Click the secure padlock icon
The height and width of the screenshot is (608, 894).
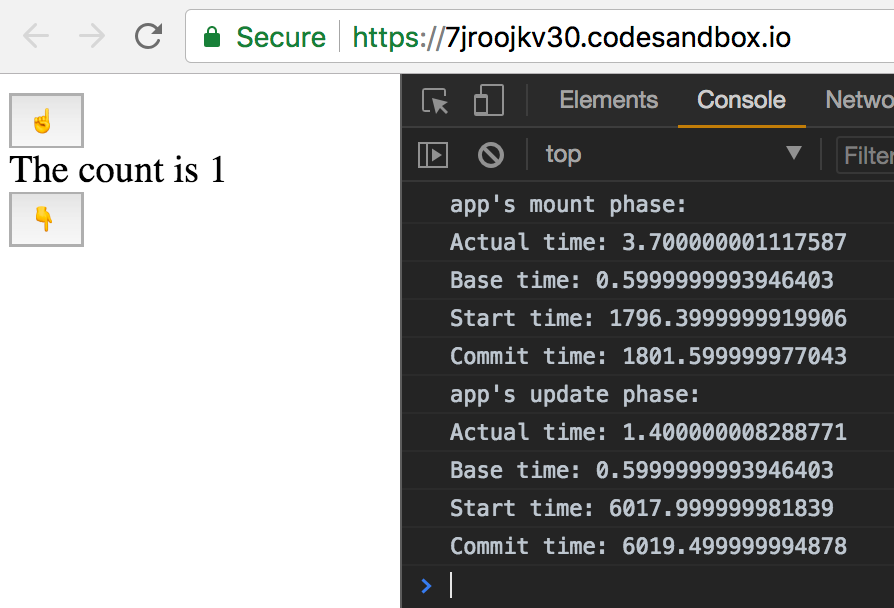point(213,36)
